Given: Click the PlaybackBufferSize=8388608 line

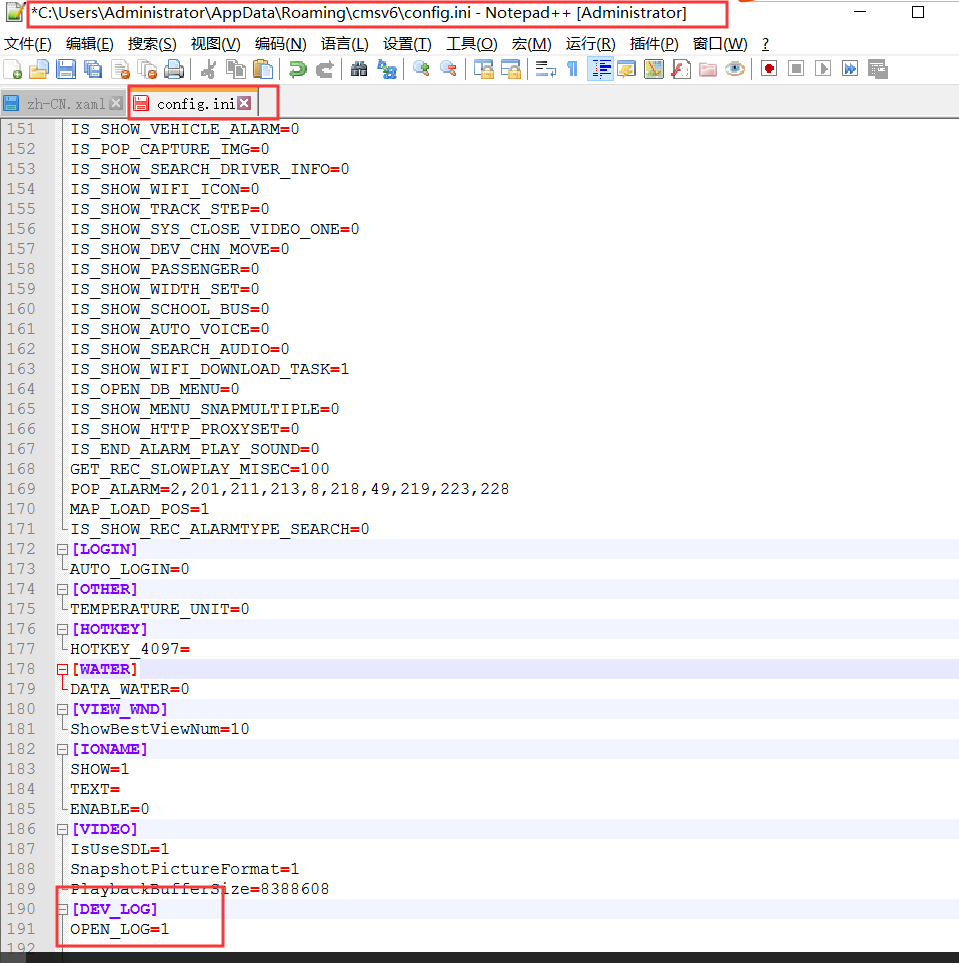Looking at the screenshot, I should click(200, 889).
